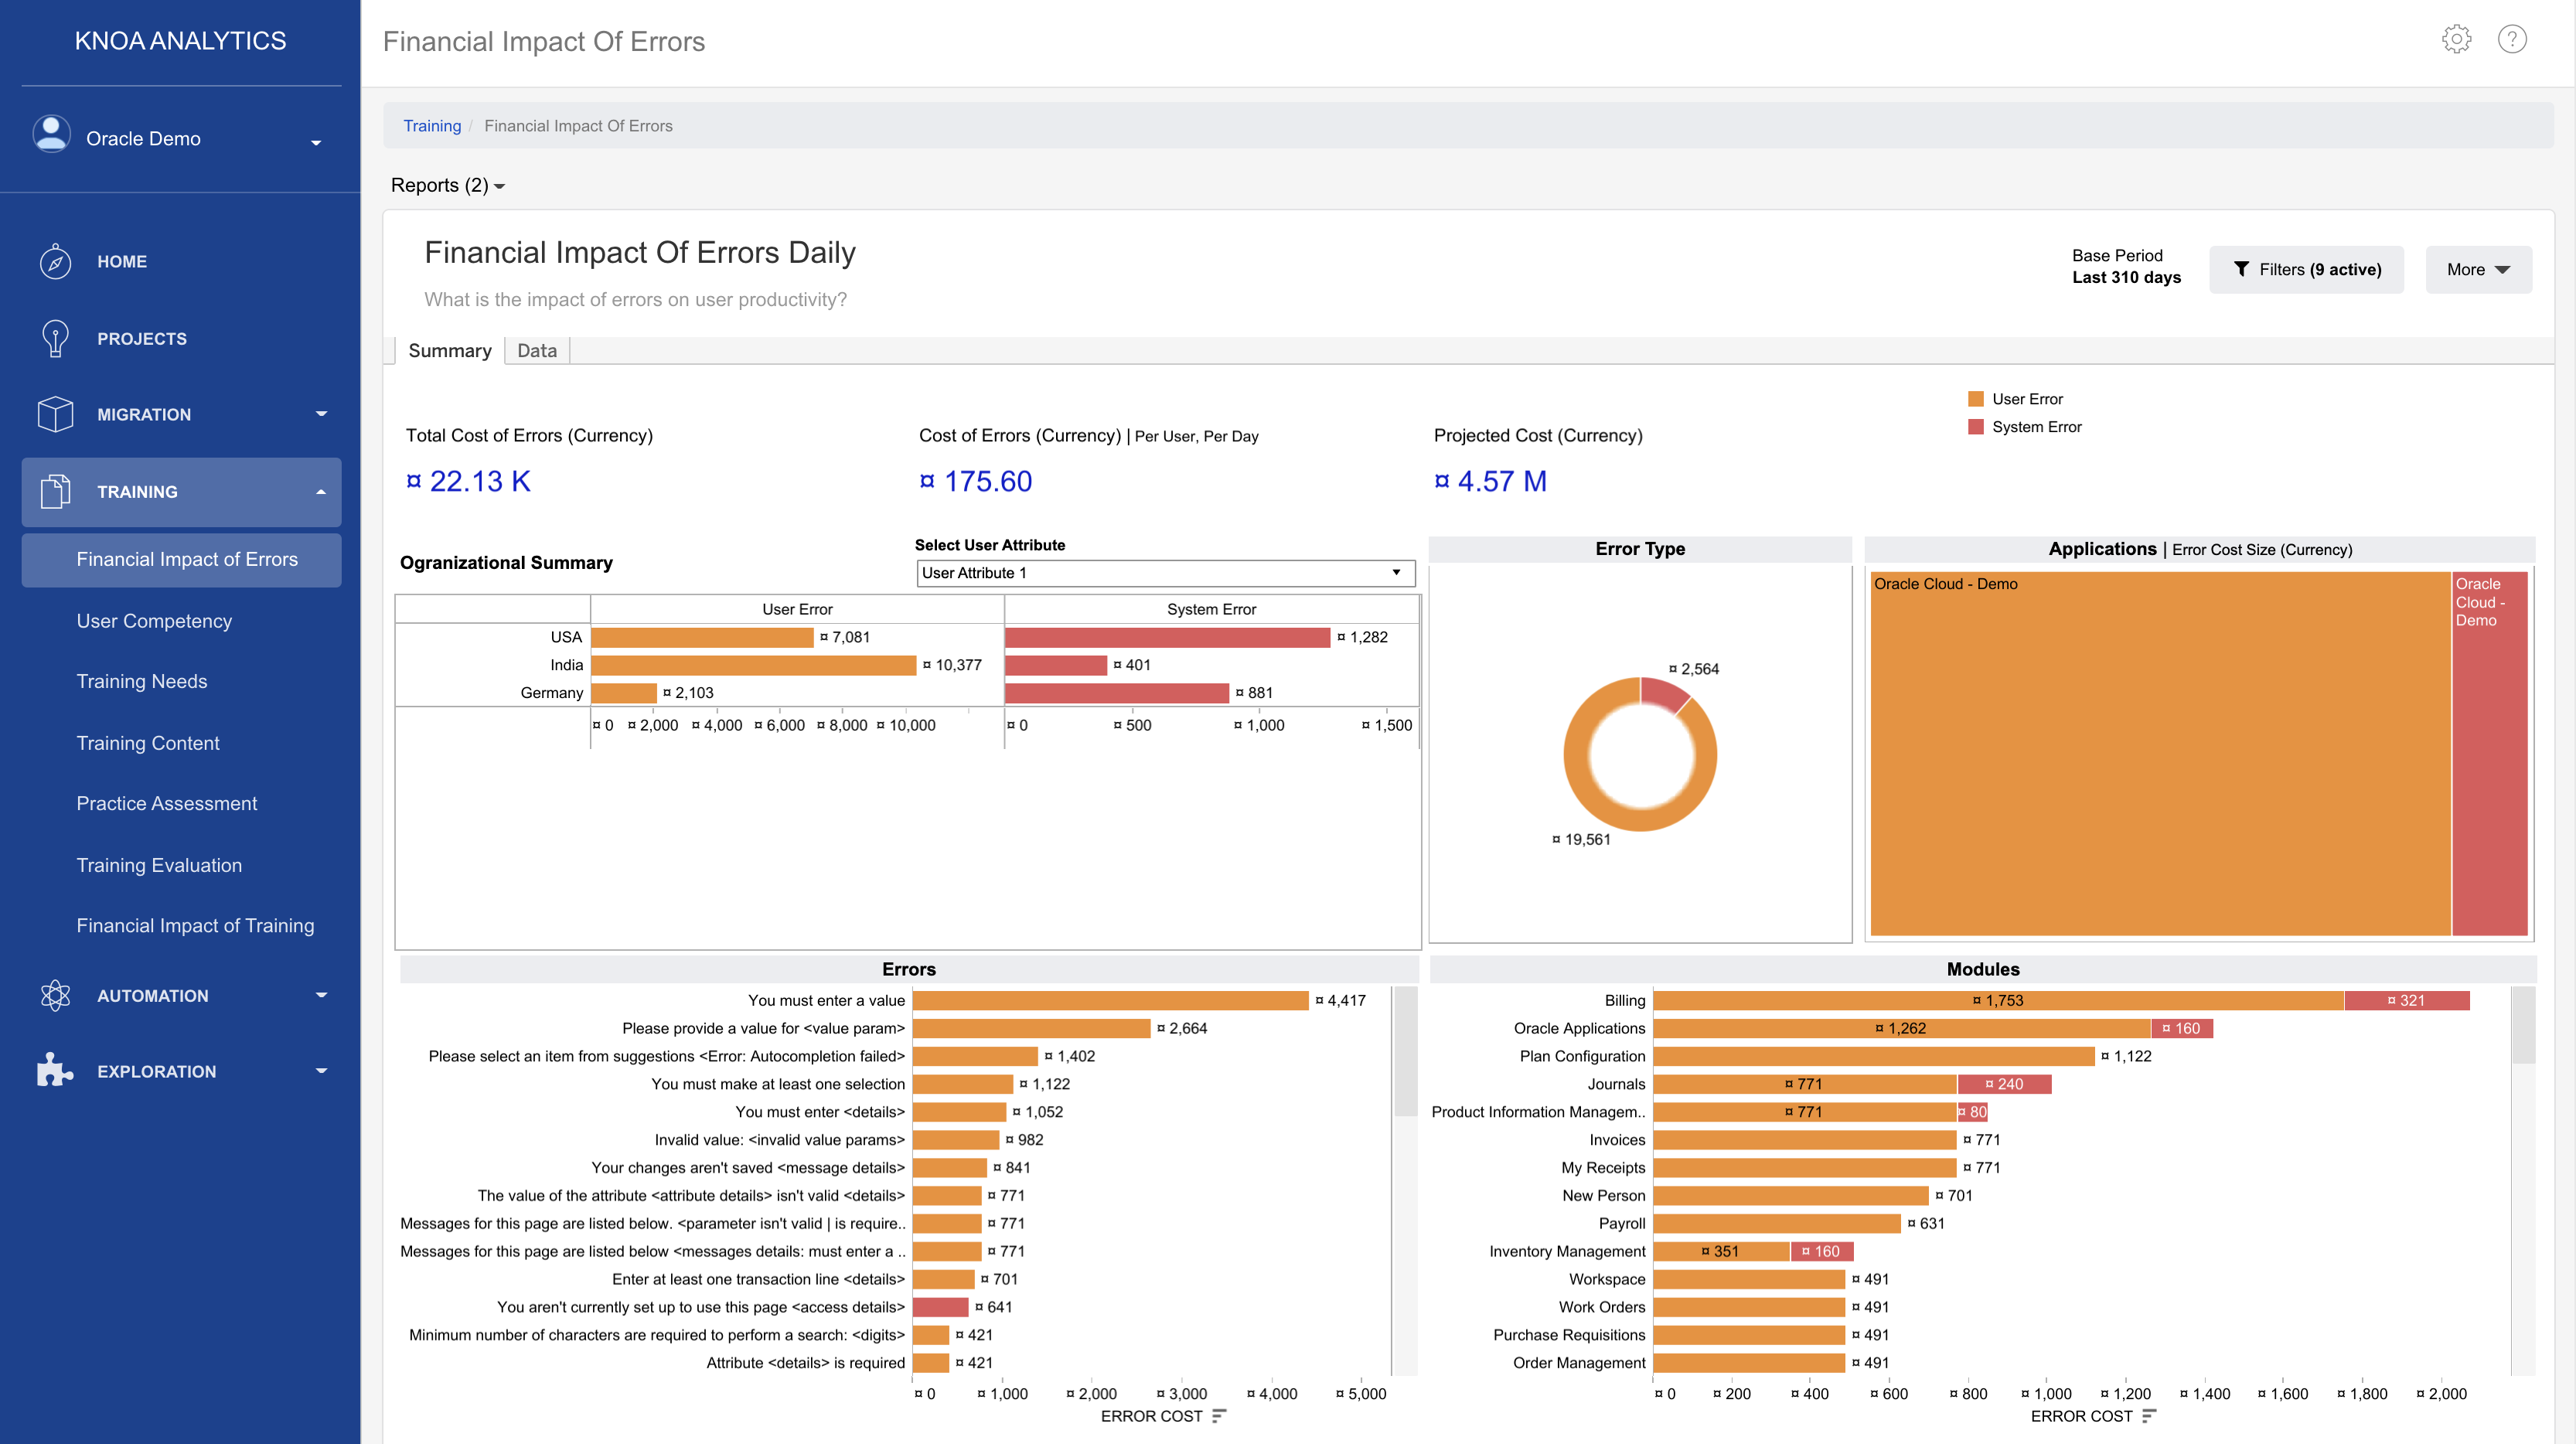Click the Exploration puzzle piece icon
This screenshot has height=1444, width=2576.
click(x=55, y=1071)
